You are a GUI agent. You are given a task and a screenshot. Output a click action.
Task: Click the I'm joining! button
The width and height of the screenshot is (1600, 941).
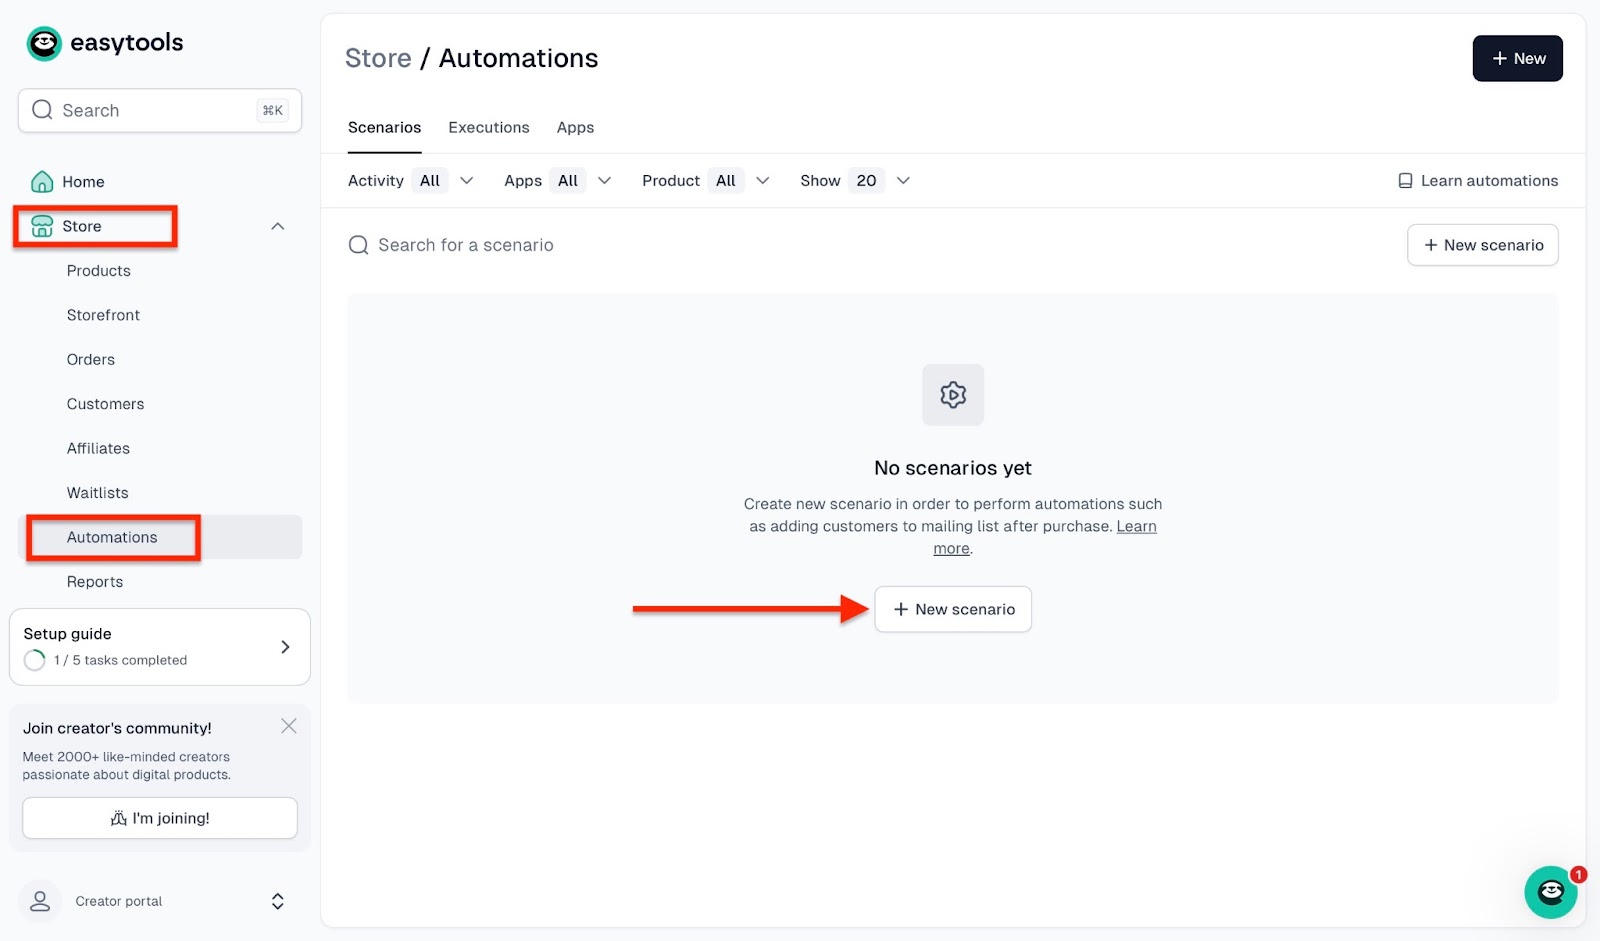(x=160, y=818)
